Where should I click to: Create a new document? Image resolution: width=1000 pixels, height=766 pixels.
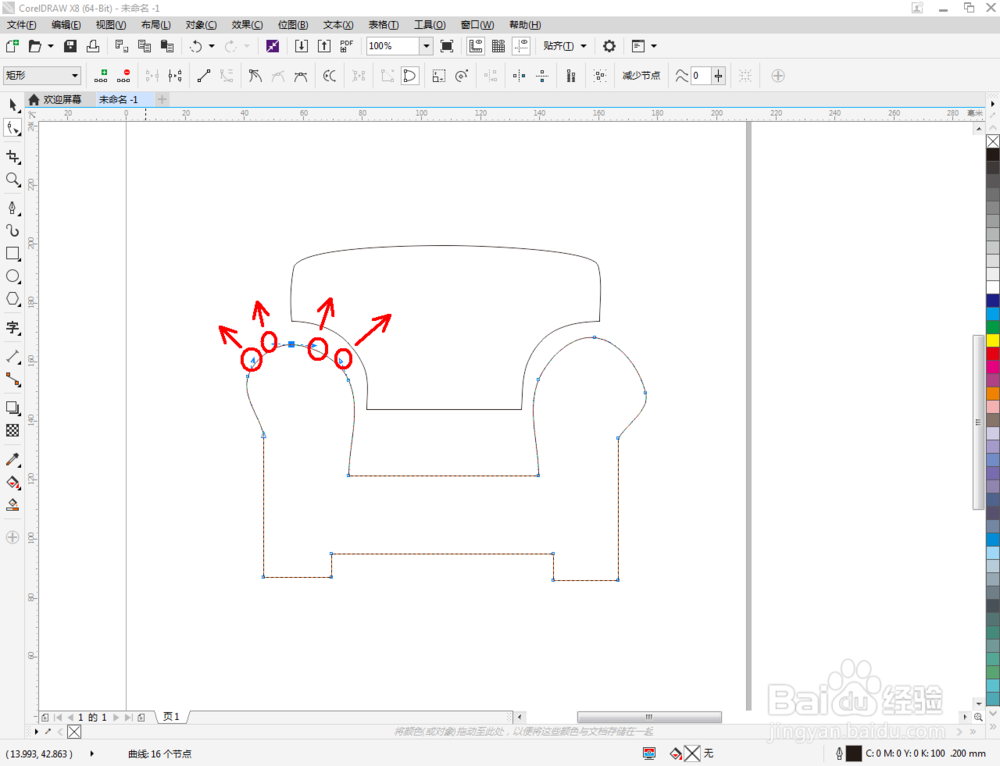[x=12, y=46]
